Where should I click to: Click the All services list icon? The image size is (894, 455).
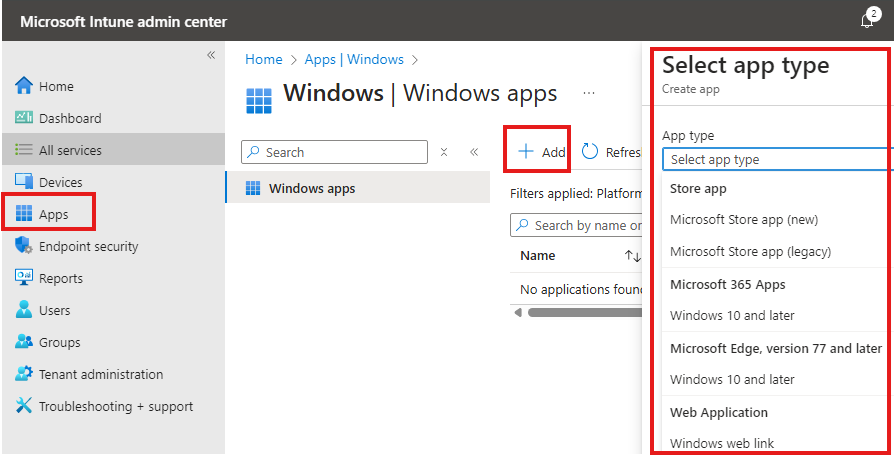(24, 149)
